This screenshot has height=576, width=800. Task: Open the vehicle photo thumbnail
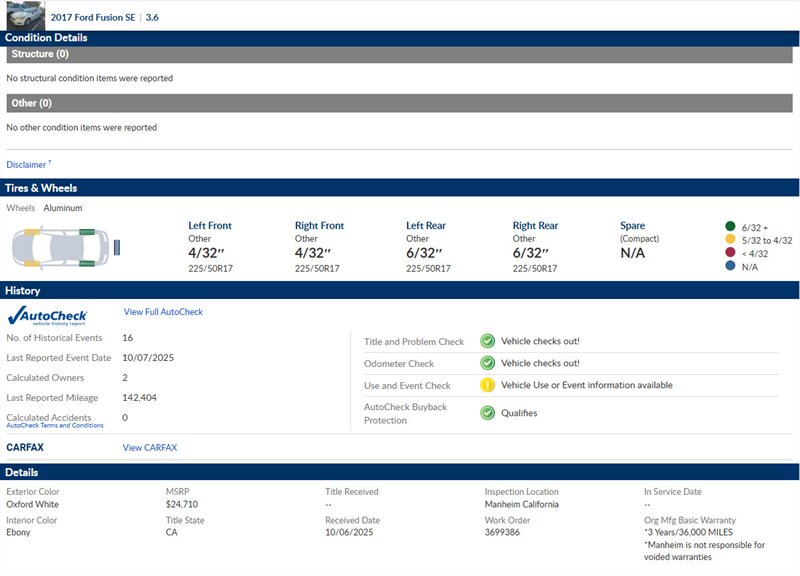coord(25,15)
